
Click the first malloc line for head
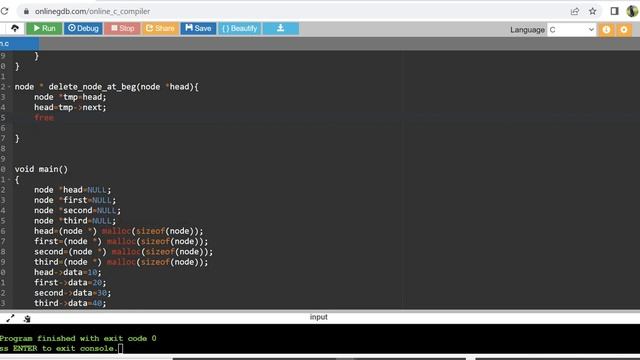(x=118, y=231)
